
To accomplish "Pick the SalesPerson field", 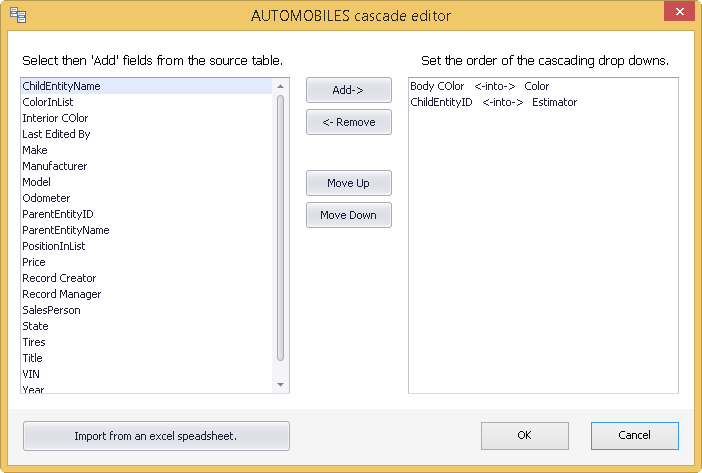I will [146, 310].
